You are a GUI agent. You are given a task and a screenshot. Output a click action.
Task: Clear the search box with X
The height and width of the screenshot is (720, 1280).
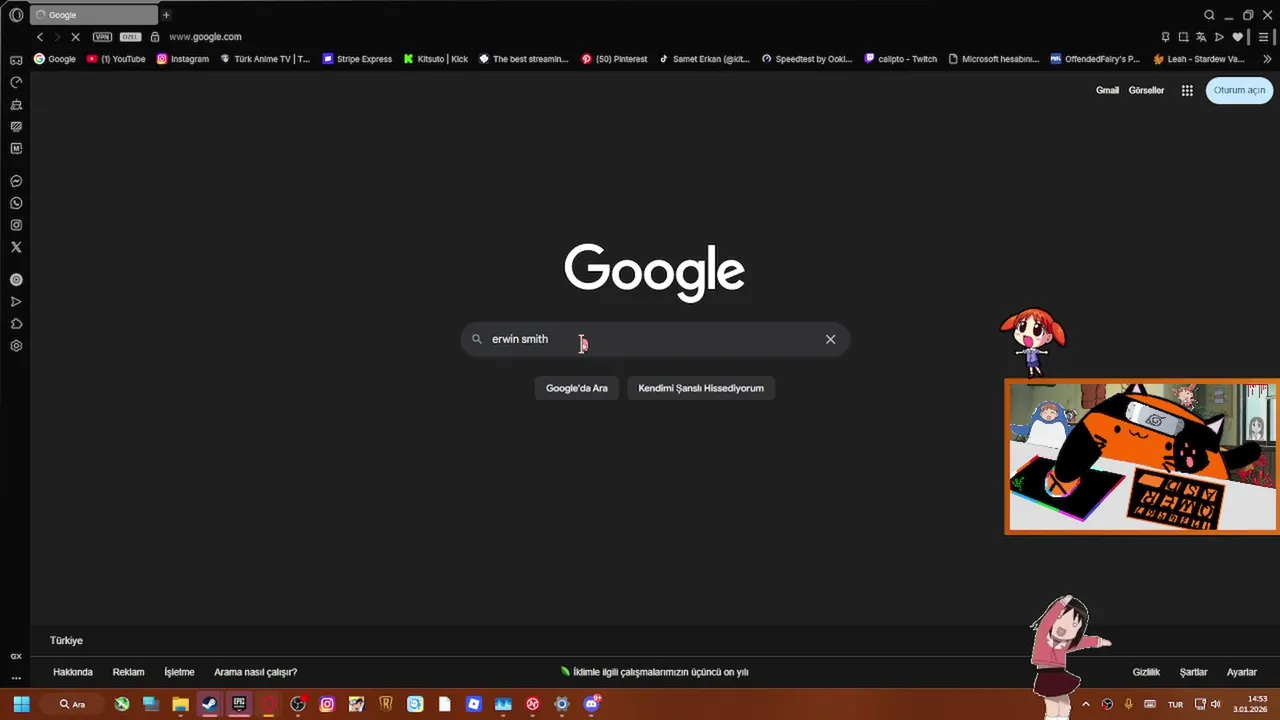830,339
